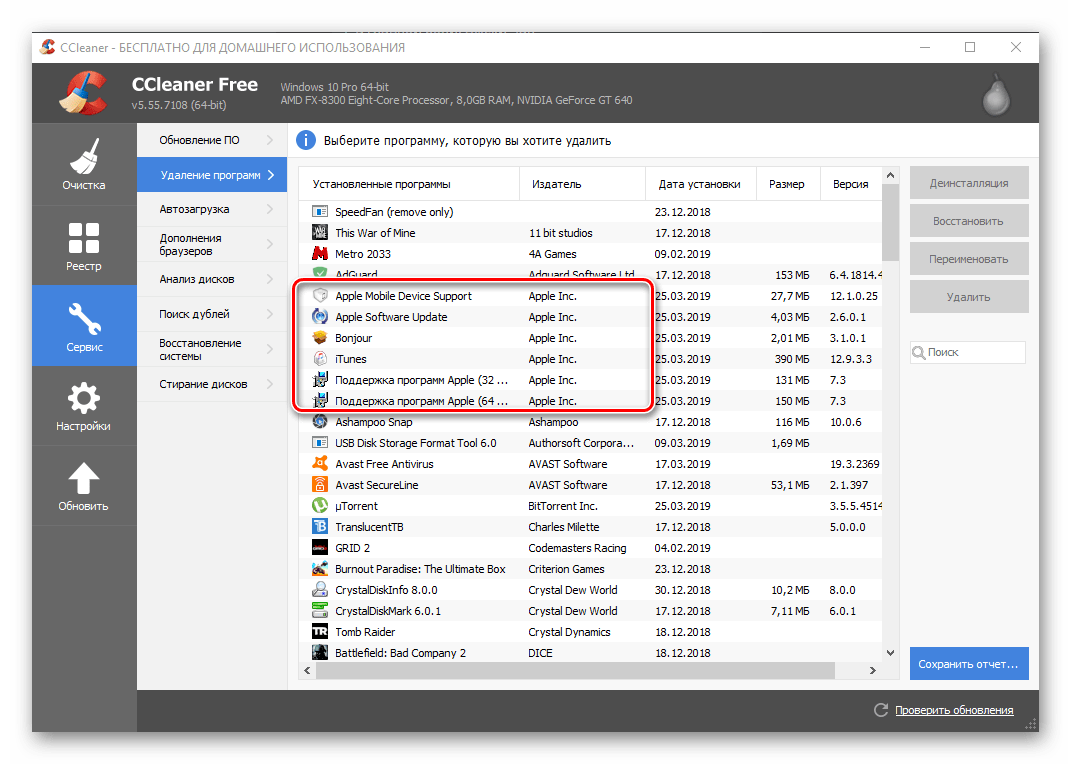The width and height of the screenshot is (1071, 764).
Task: Click the Переименовать button
Action: (x=969, y=259)
